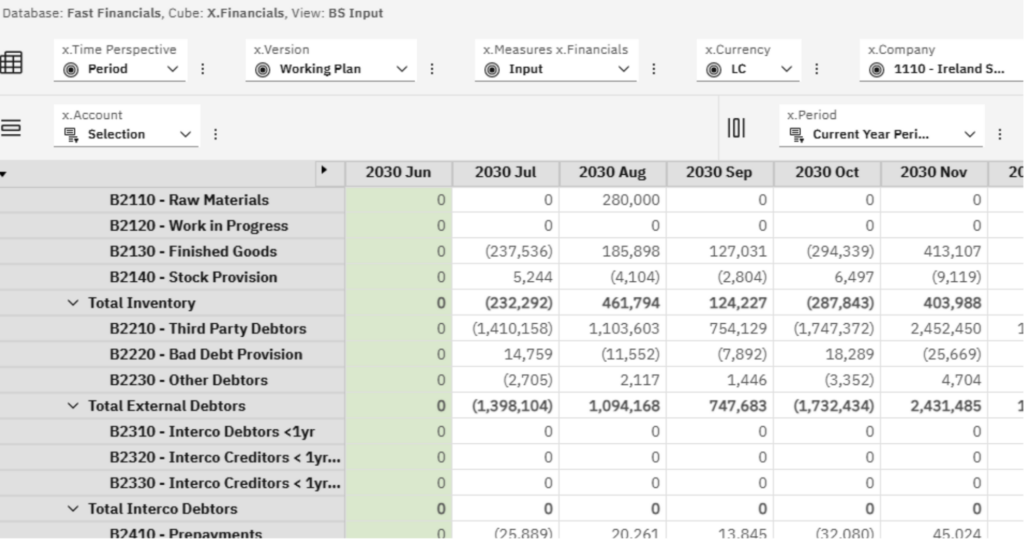Collapse the Total External Debtors row
Screen dimensions: 1024x539
(x=73, y=406)
